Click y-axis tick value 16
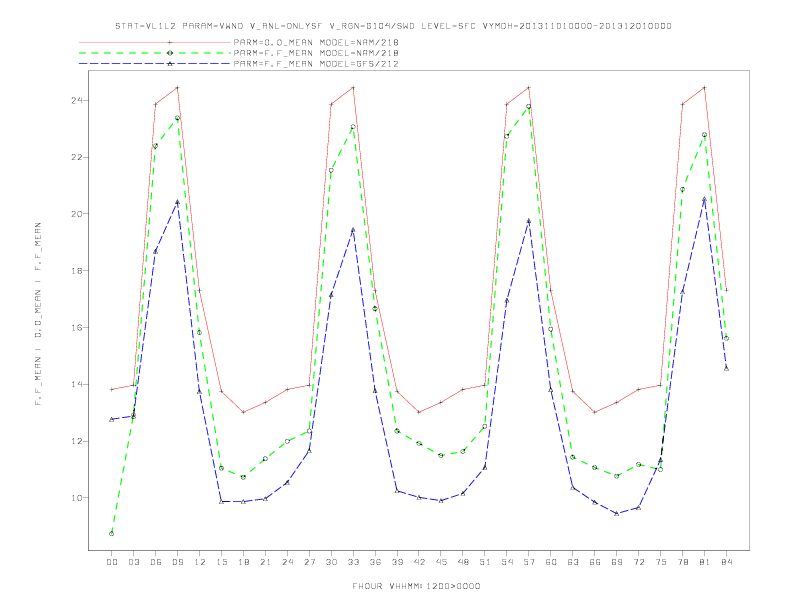 pos(77,327)
